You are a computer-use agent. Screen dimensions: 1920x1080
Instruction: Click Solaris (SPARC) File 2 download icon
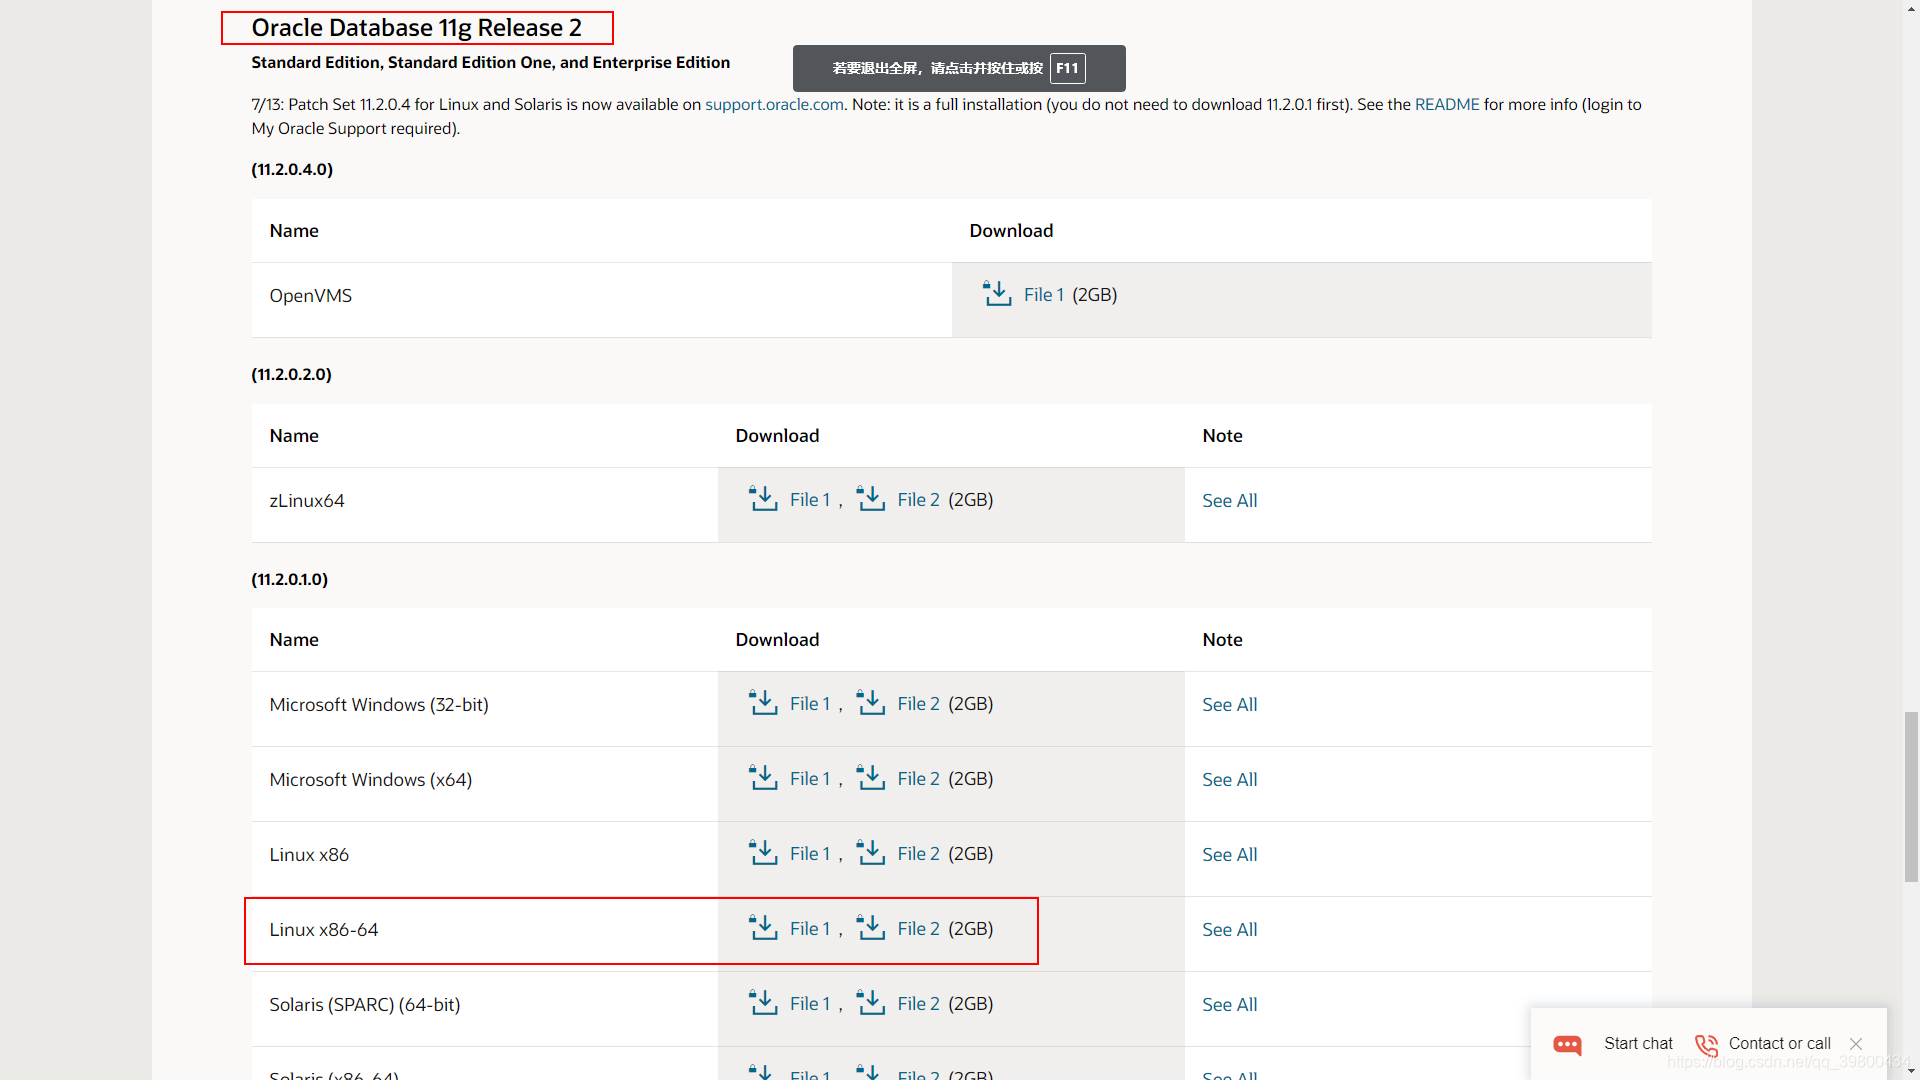871,1002
